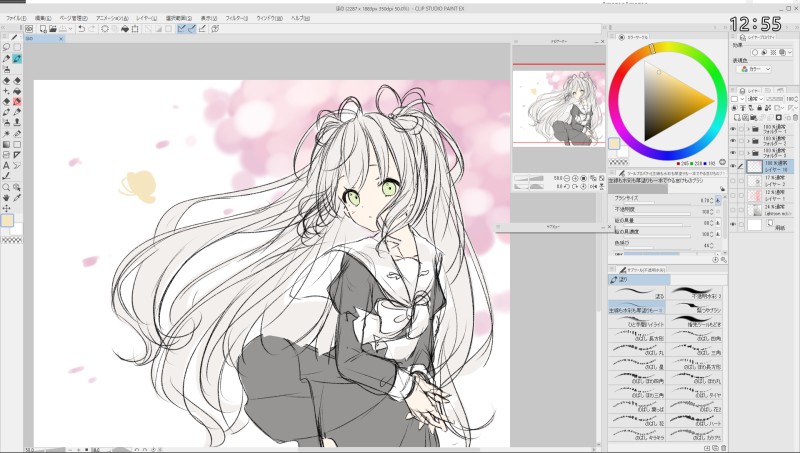Click the Lock layer padlock icon
This screenshot has height=453, width=800.
coord(760,108)
